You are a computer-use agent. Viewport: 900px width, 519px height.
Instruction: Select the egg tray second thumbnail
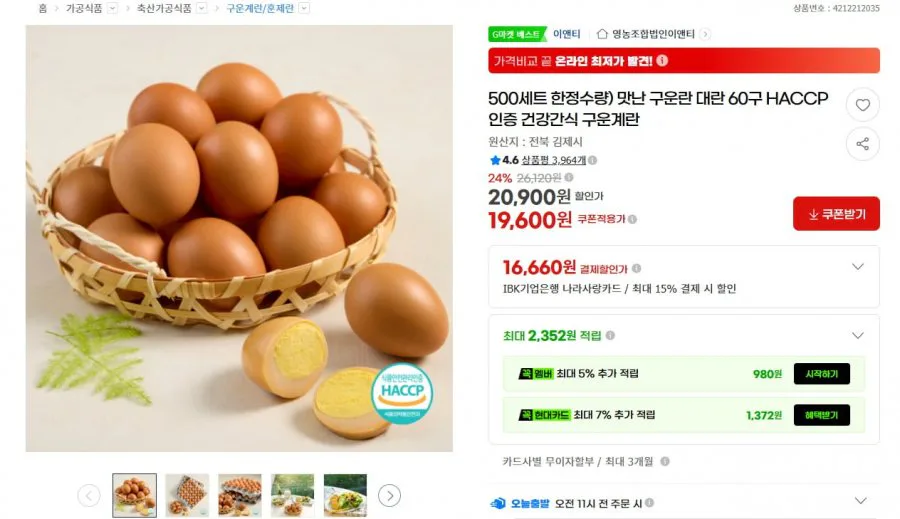187,495
